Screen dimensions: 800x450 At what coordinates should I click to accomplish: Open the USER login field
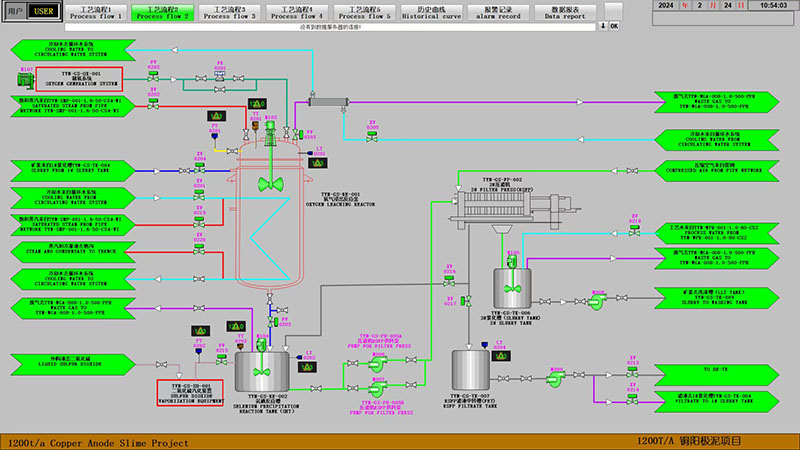tap(43, 11)
